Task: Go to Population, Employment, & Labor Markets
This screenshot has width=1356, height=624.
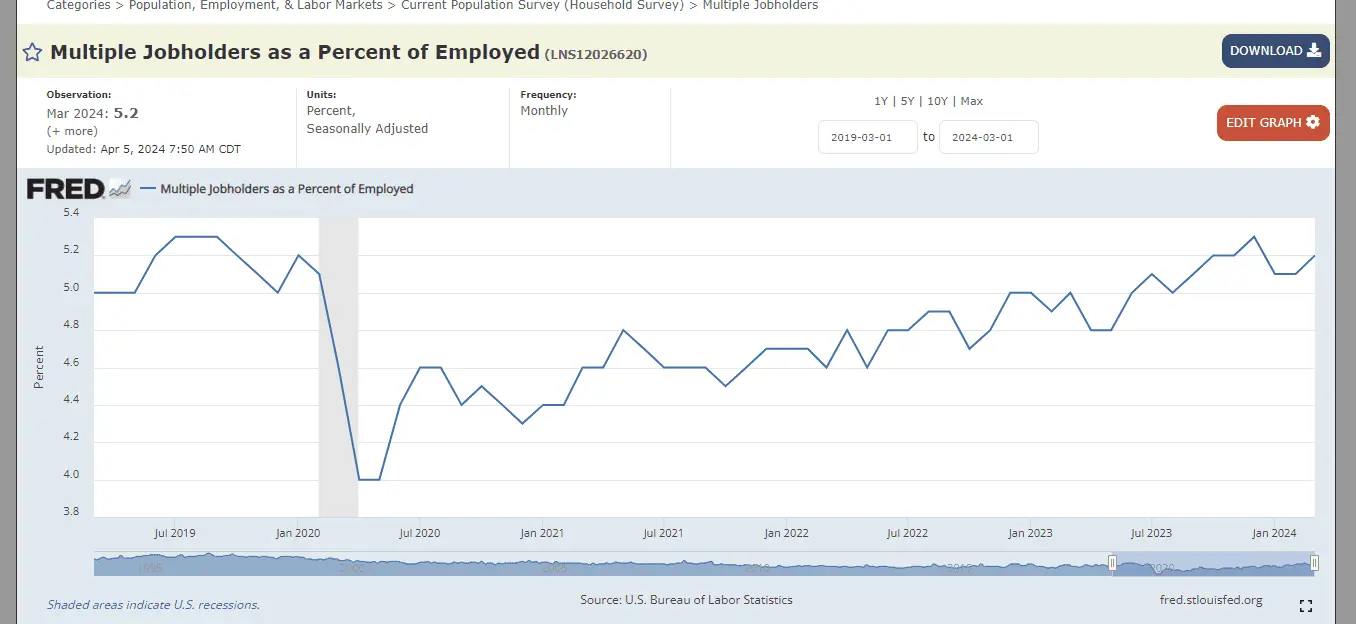Action: click(x=255, y=6)
